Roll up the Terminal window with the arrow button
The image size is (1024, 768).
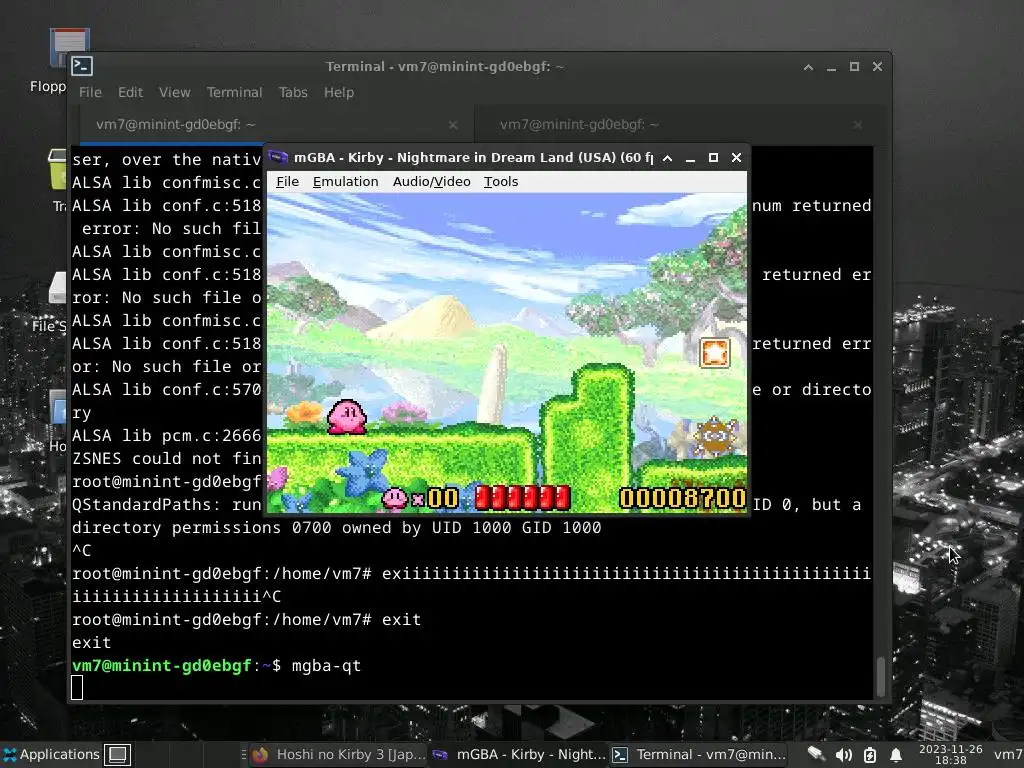pyautogui.click(x=808, y=67)
